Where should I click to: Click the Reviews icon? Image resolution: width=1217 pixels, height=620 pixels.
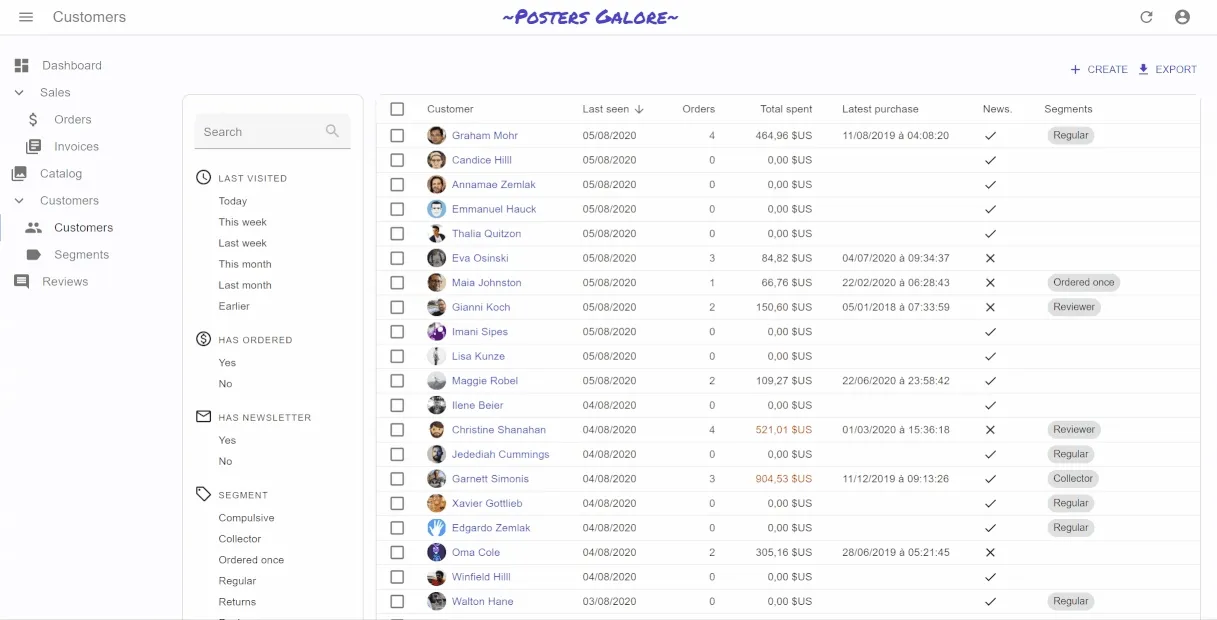[21, 281]
